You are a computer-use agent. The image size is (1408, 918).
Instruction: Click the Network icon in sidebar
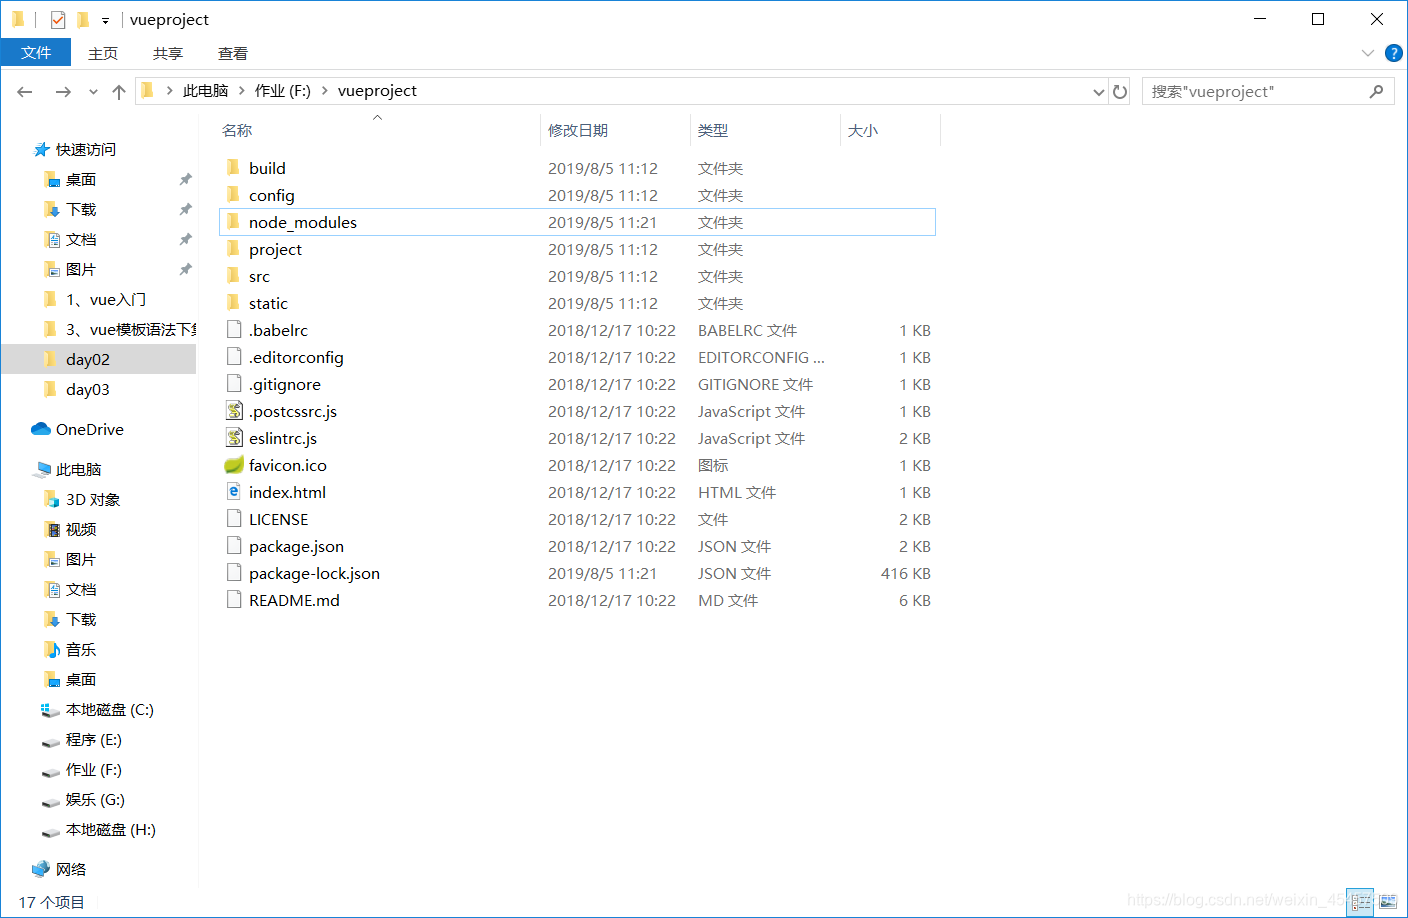click(41, 869)
